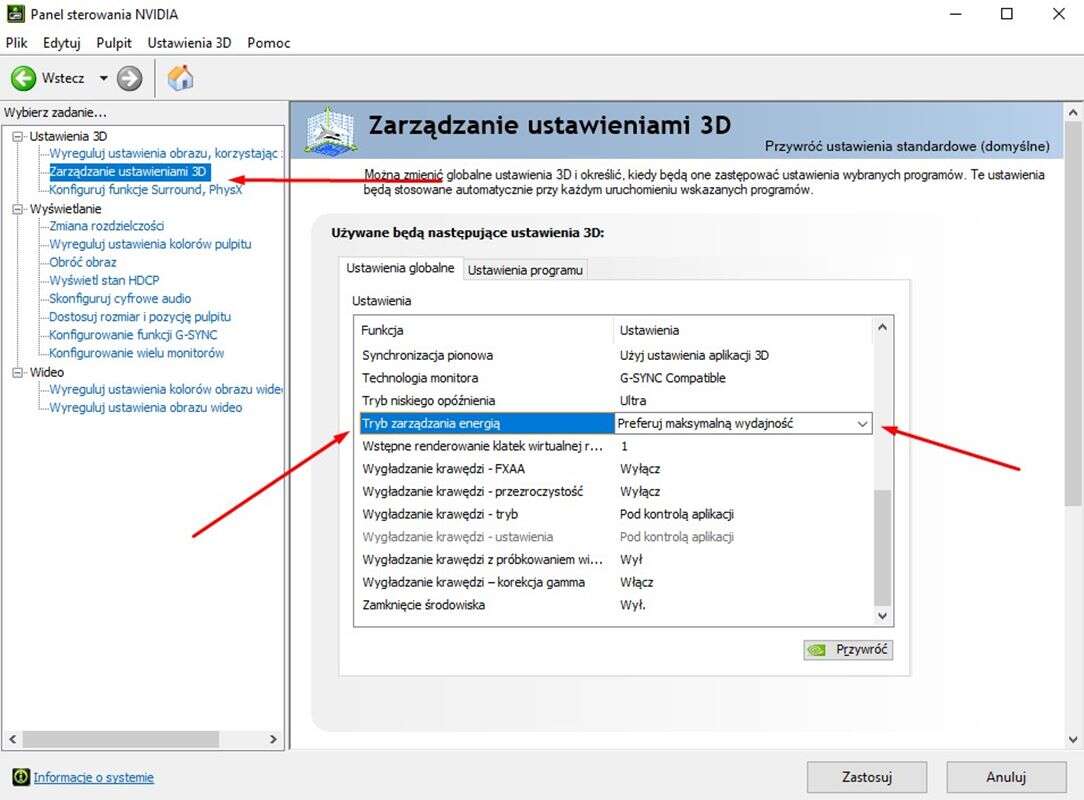Click the forward navigation arrow icon
The image size is (1084, 800).
tap(129, 78)
